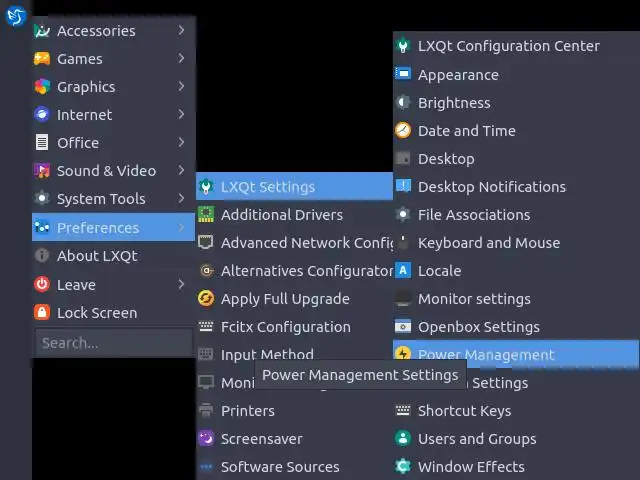Open File Associations entry
The width and height of the screenshot is (640, 480).
tap(516, 215)
